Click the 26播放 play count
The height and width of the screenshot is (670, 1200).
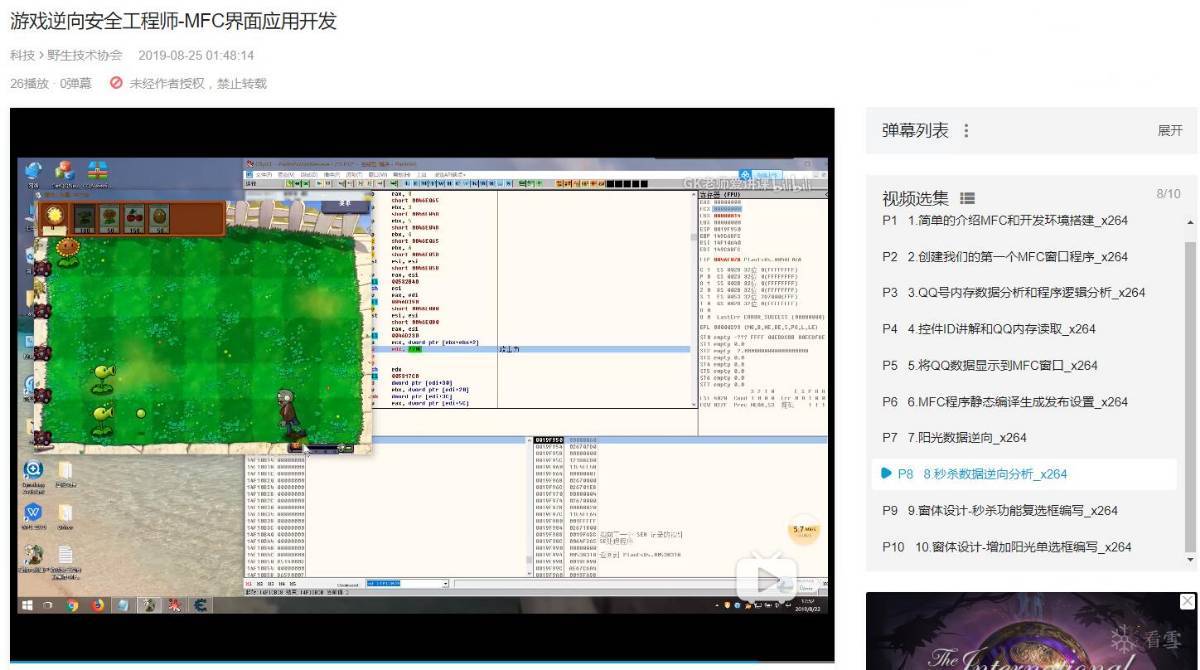coord(30,83)
